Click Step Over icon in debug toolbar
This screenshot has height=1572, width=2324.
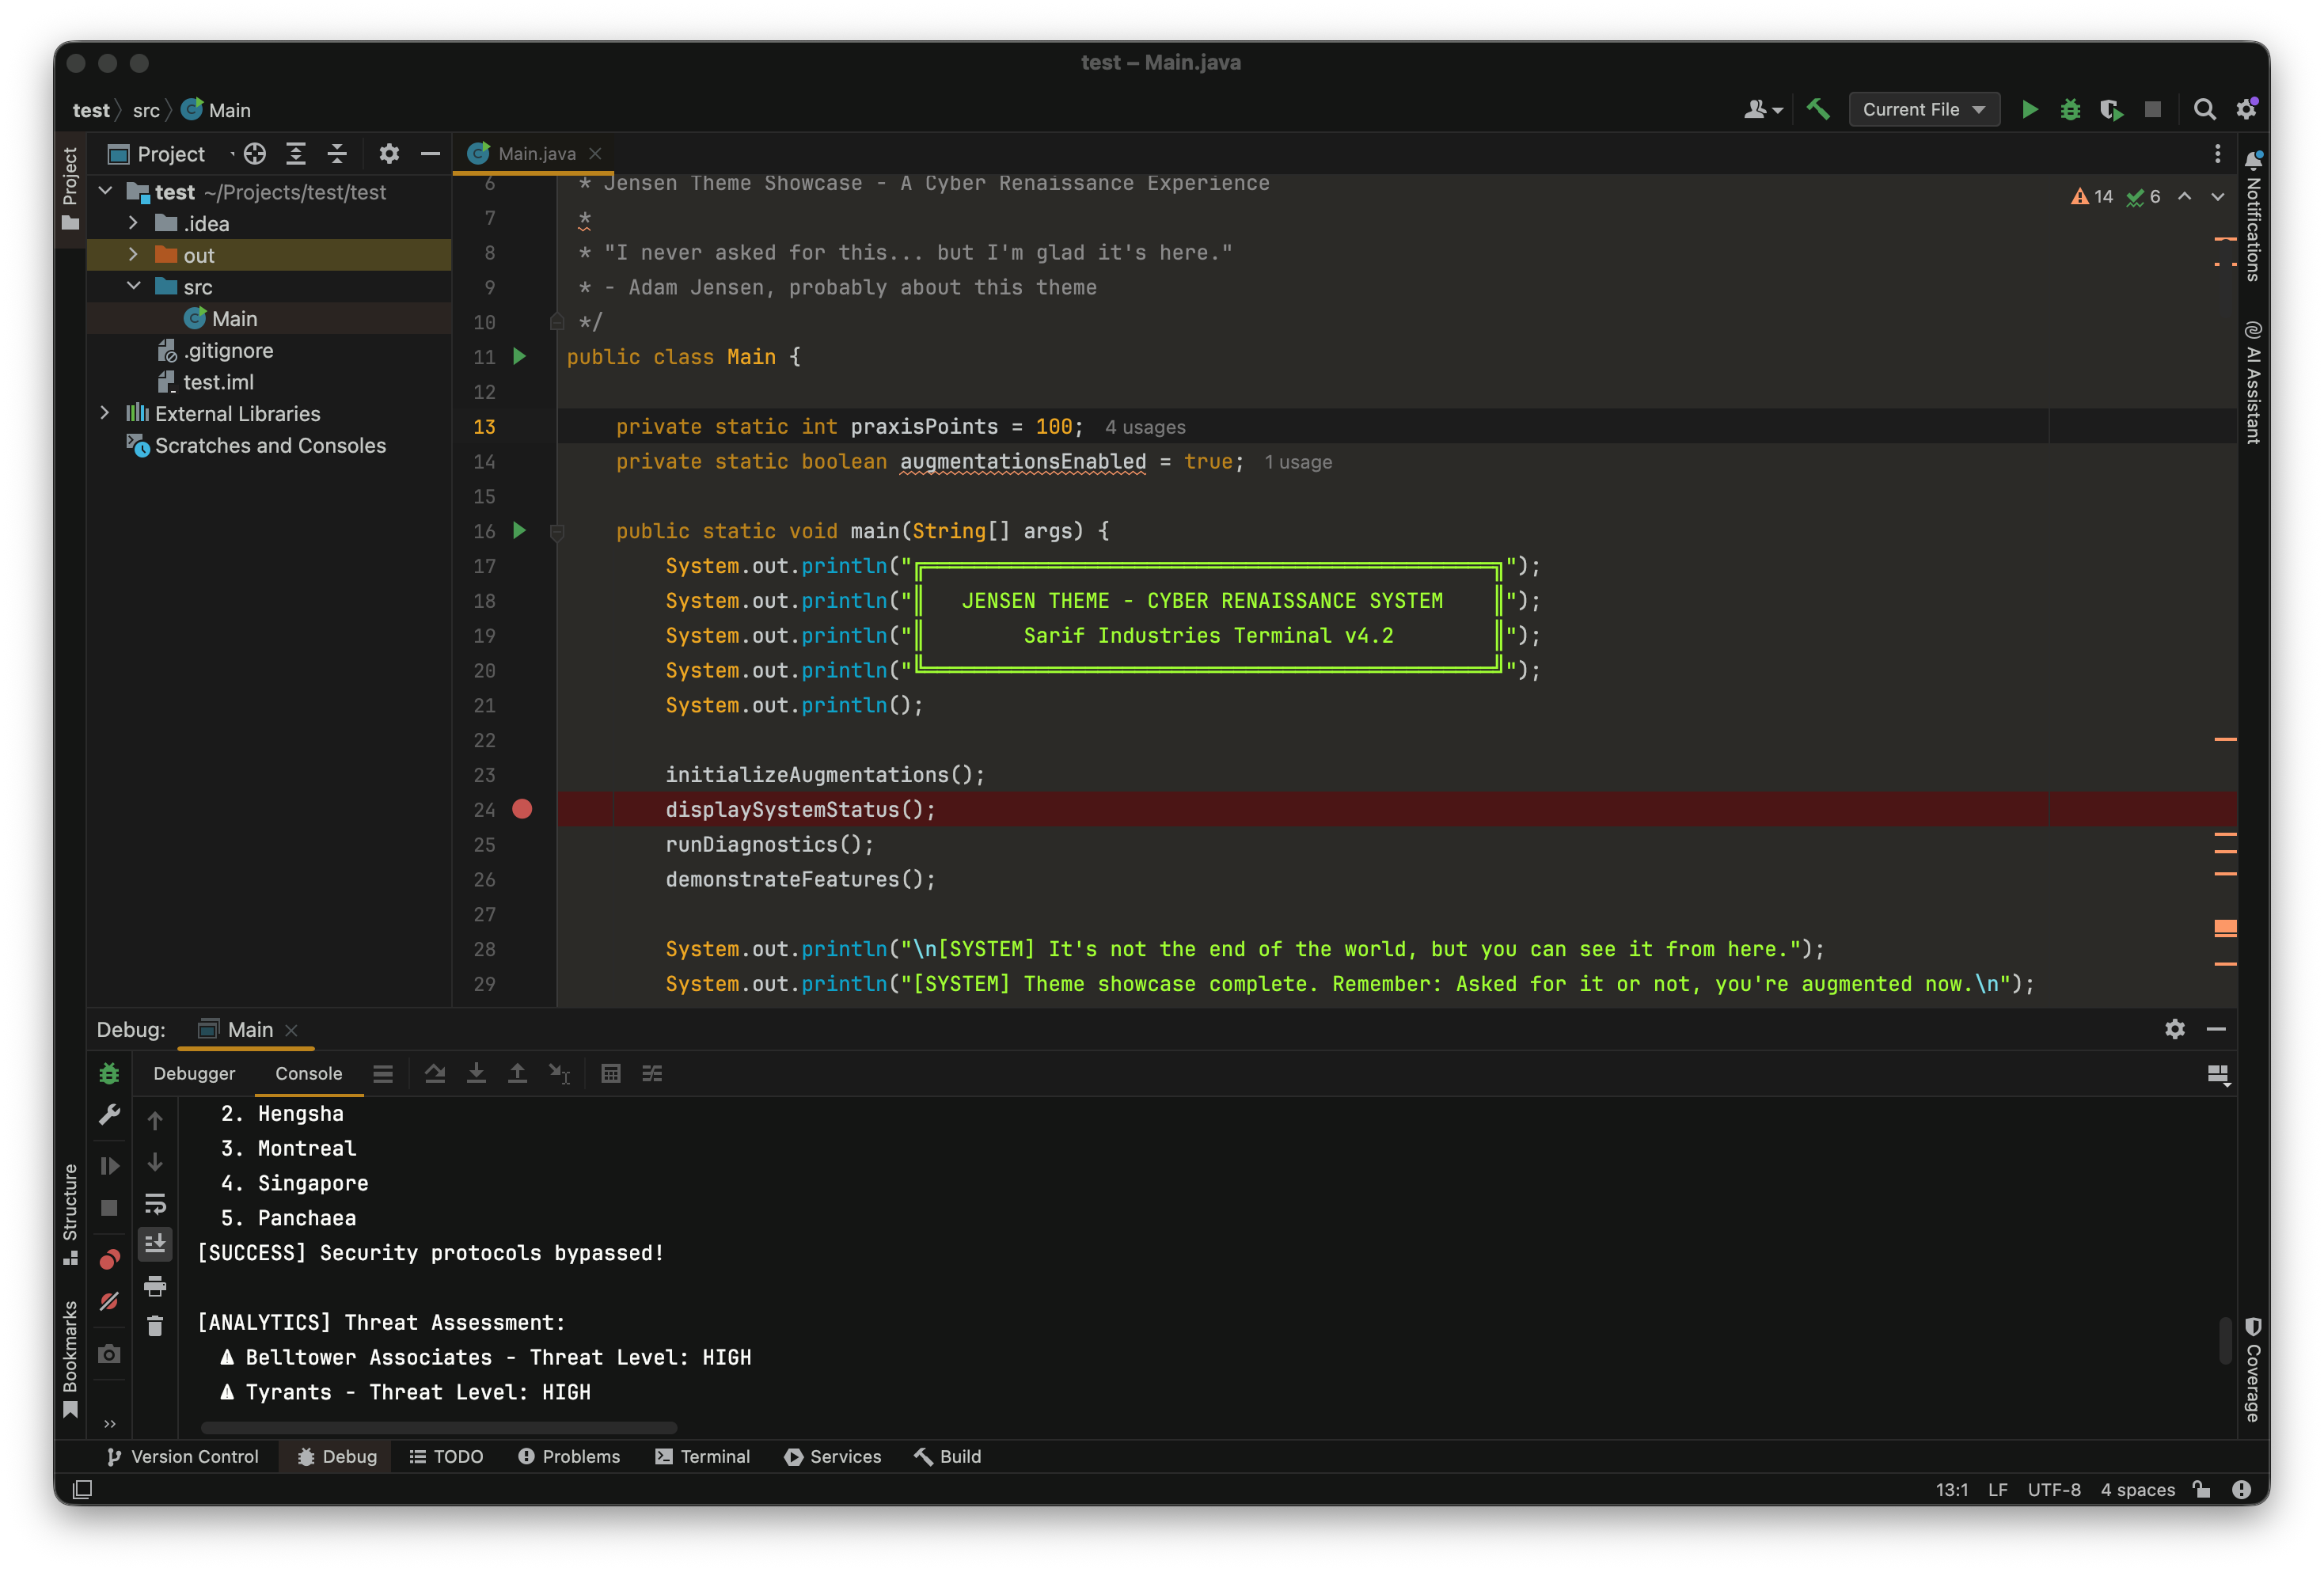434,1073
